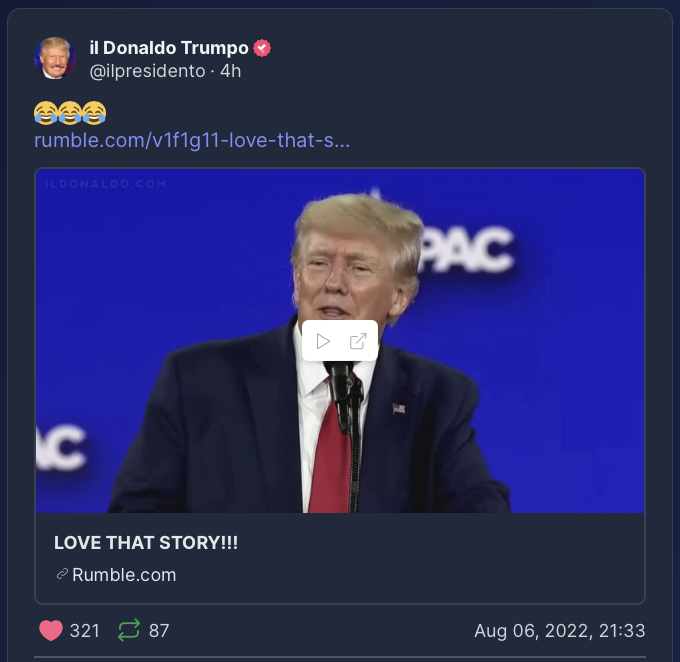680x662 pixels.
Task: Click the post author's profile avatar
Action: pos(55,58)
